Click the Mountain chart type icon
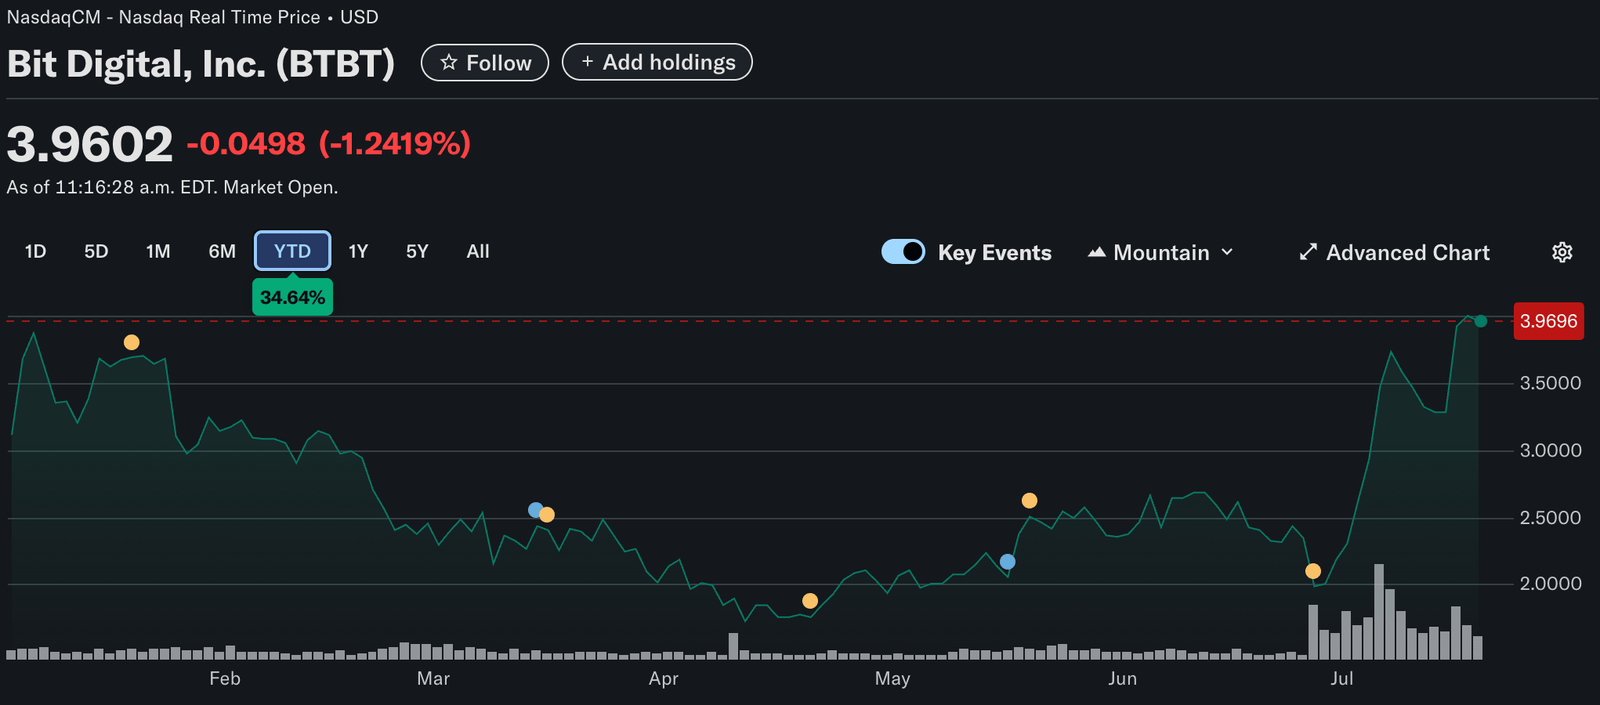Image resolution: width=1600 pixels, height=705 pixels. (x=1097, y=252)
